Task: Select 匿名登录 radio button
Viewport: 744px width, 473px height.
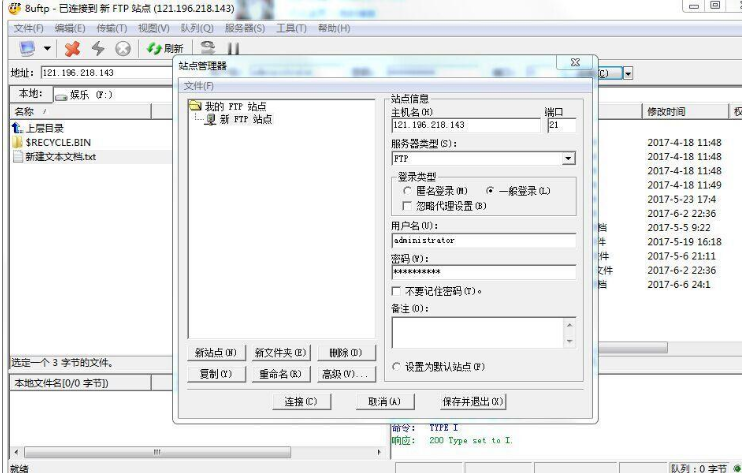Action: [407, 191]
